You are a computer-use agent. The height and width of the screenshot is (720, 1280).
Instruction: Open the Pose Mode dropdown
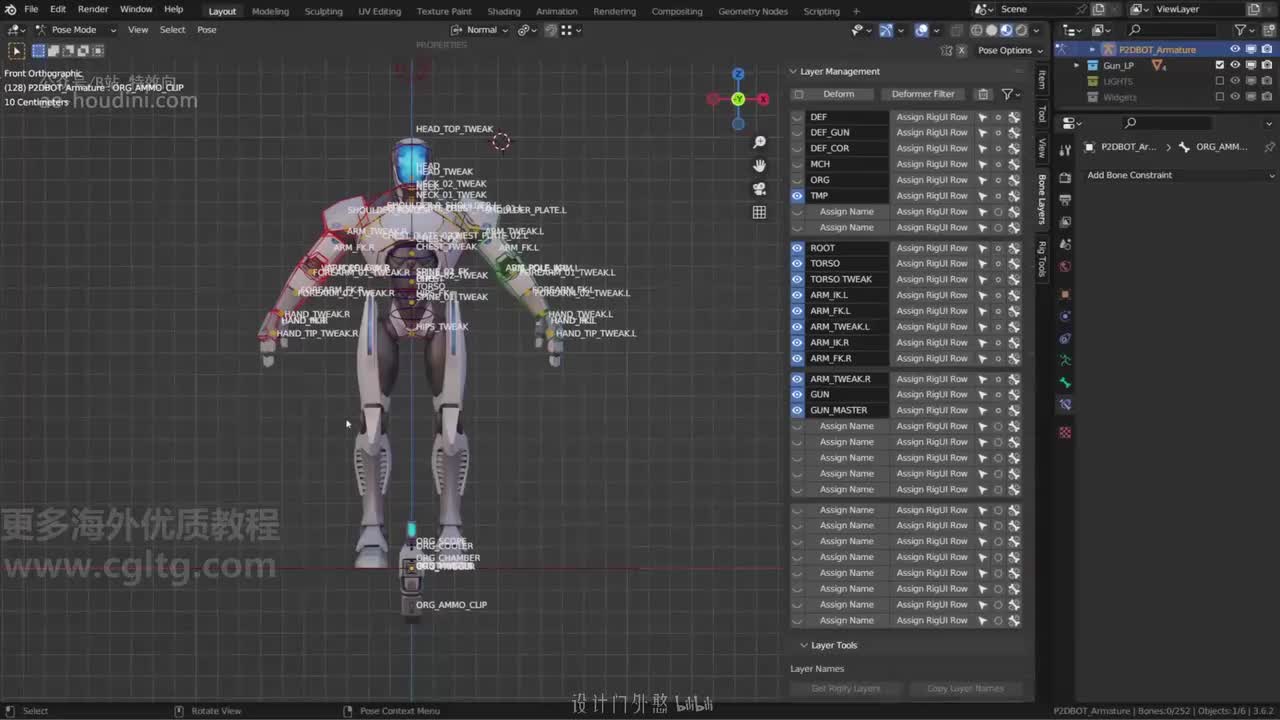click(76, 30)
